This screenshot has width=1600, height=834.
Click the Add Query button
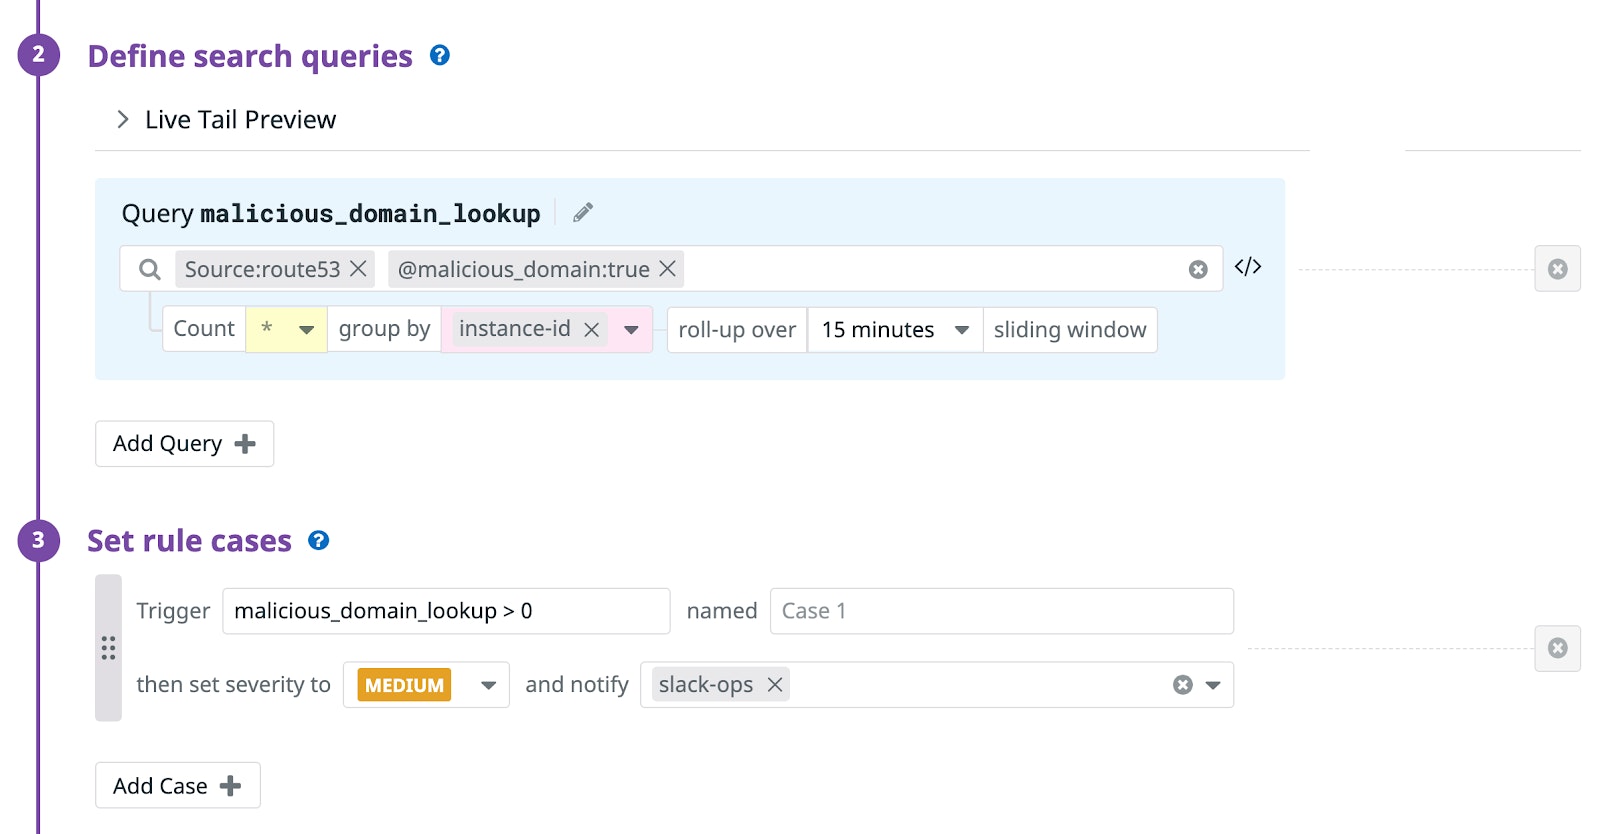tap(184, 444)
